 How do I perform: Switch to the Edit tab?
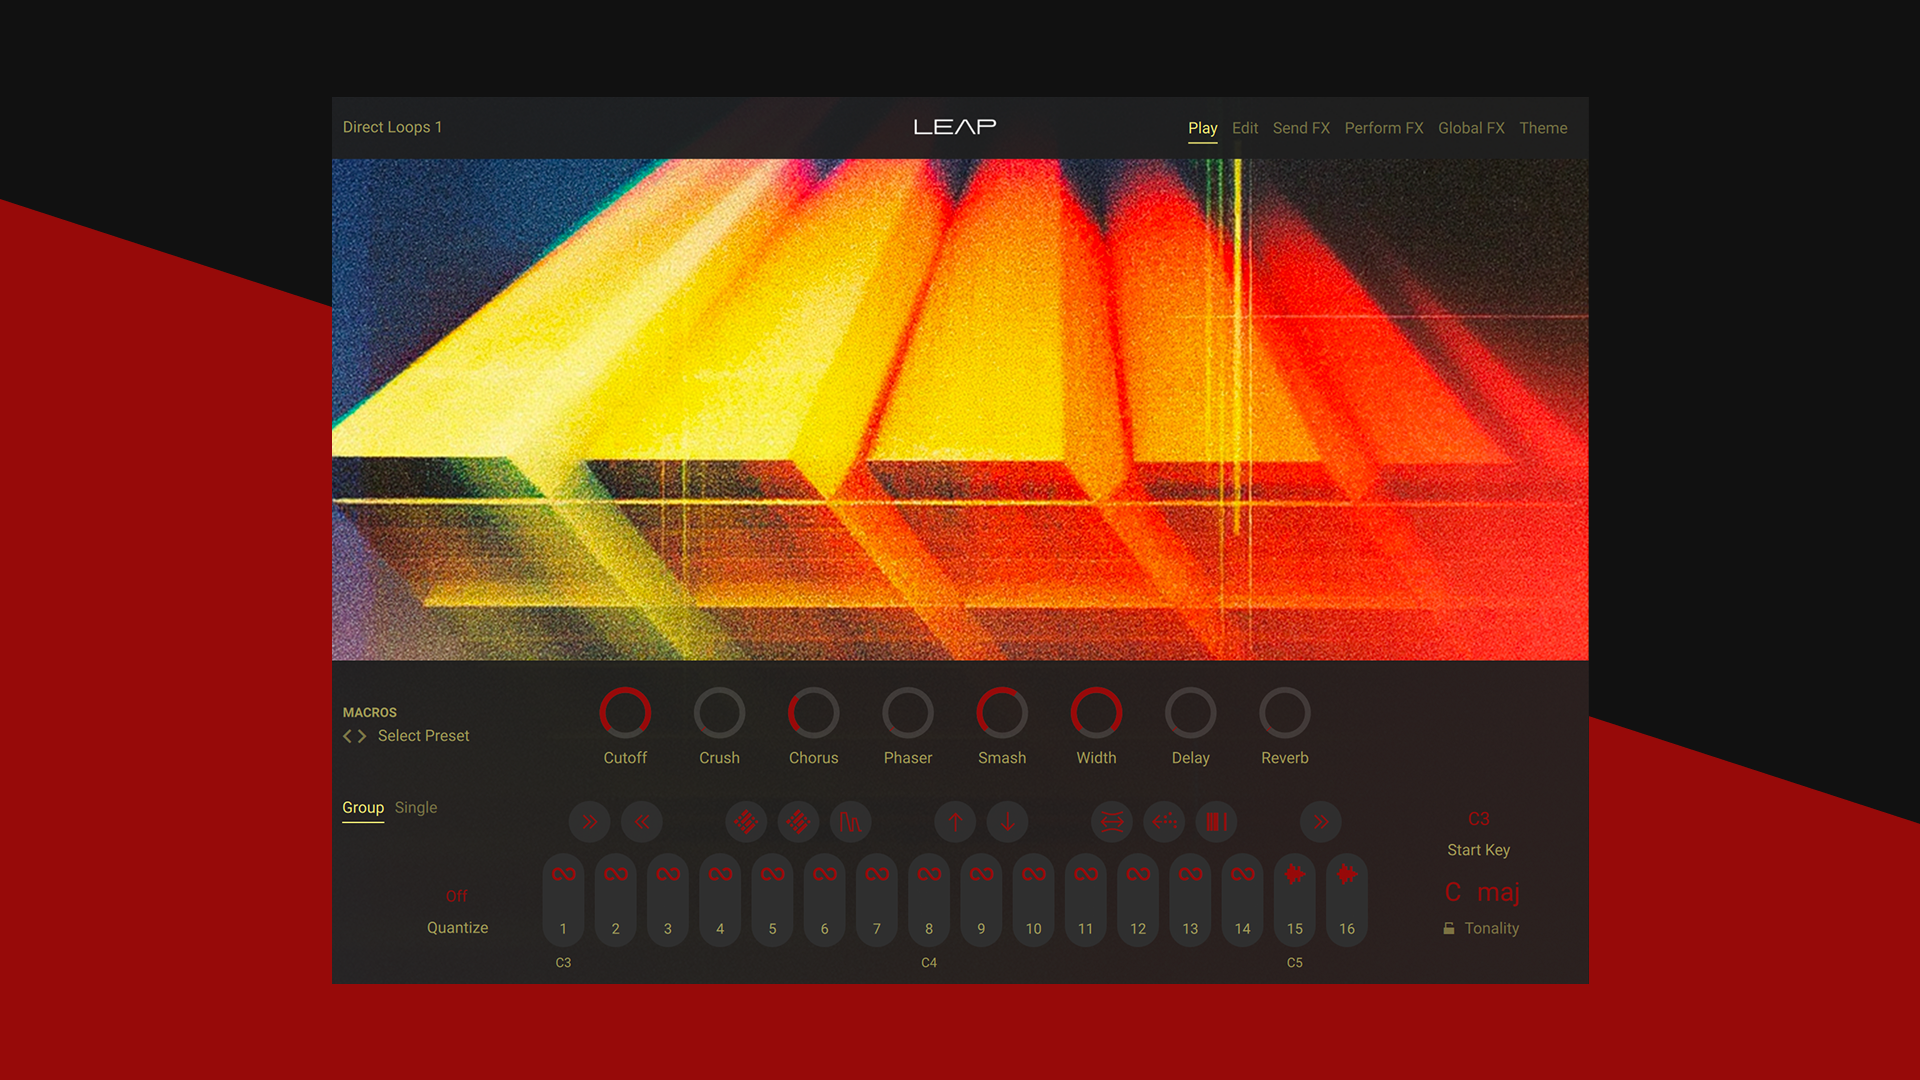[1244, 128]
